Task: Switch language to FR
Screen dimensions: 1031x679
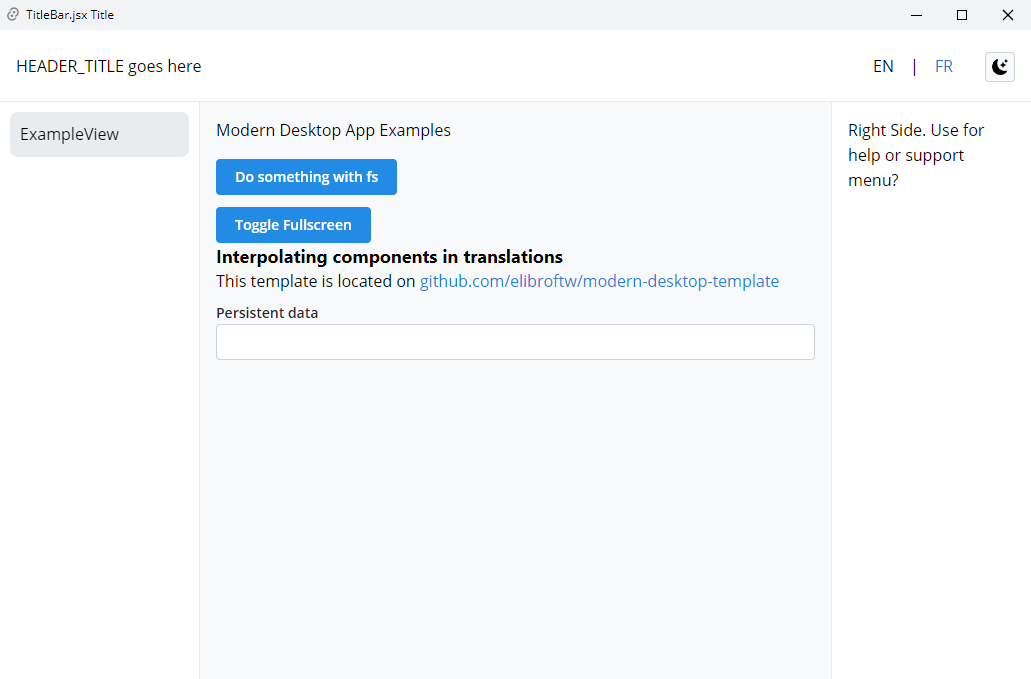Action: point(943,67)
